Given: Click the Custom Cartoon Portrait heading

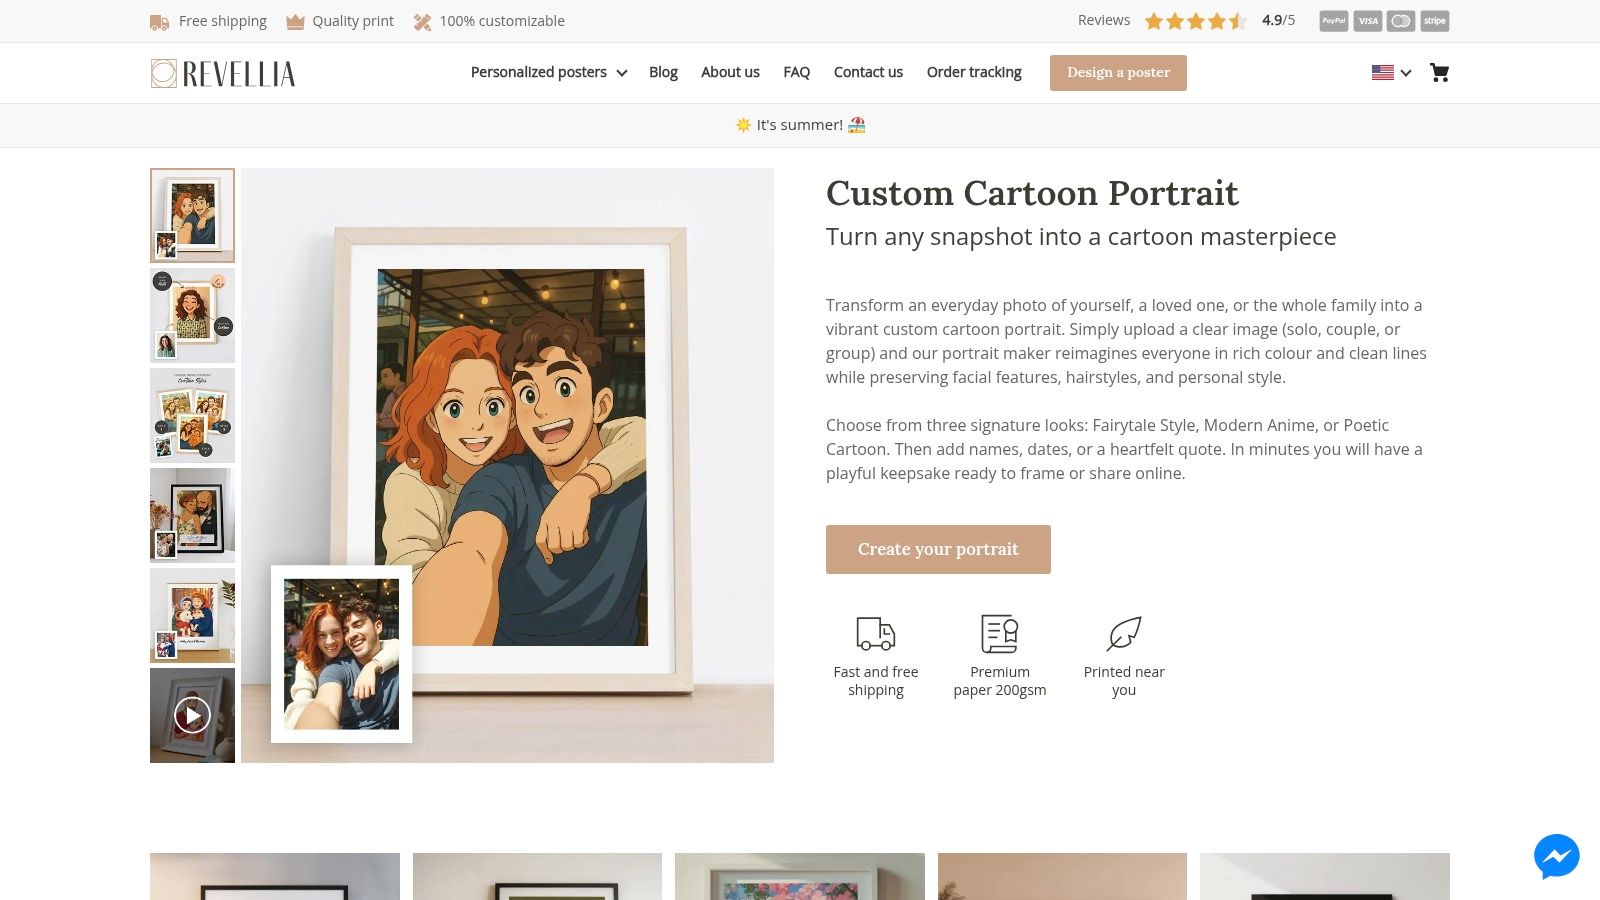Looking at the screenshot, I should pyautogui.click(x=1032, y=193).
